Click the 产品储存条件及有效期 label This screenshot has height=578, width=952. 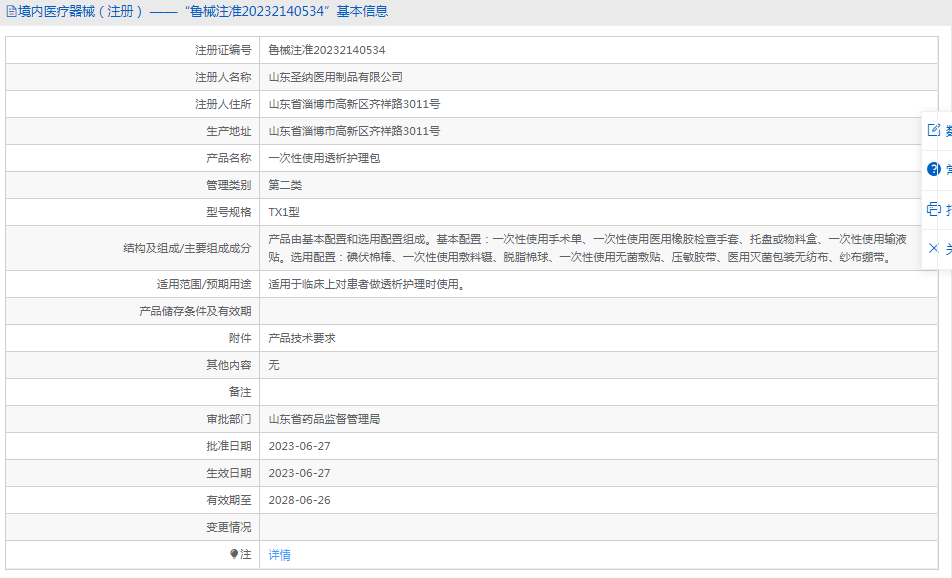point(195,311)
